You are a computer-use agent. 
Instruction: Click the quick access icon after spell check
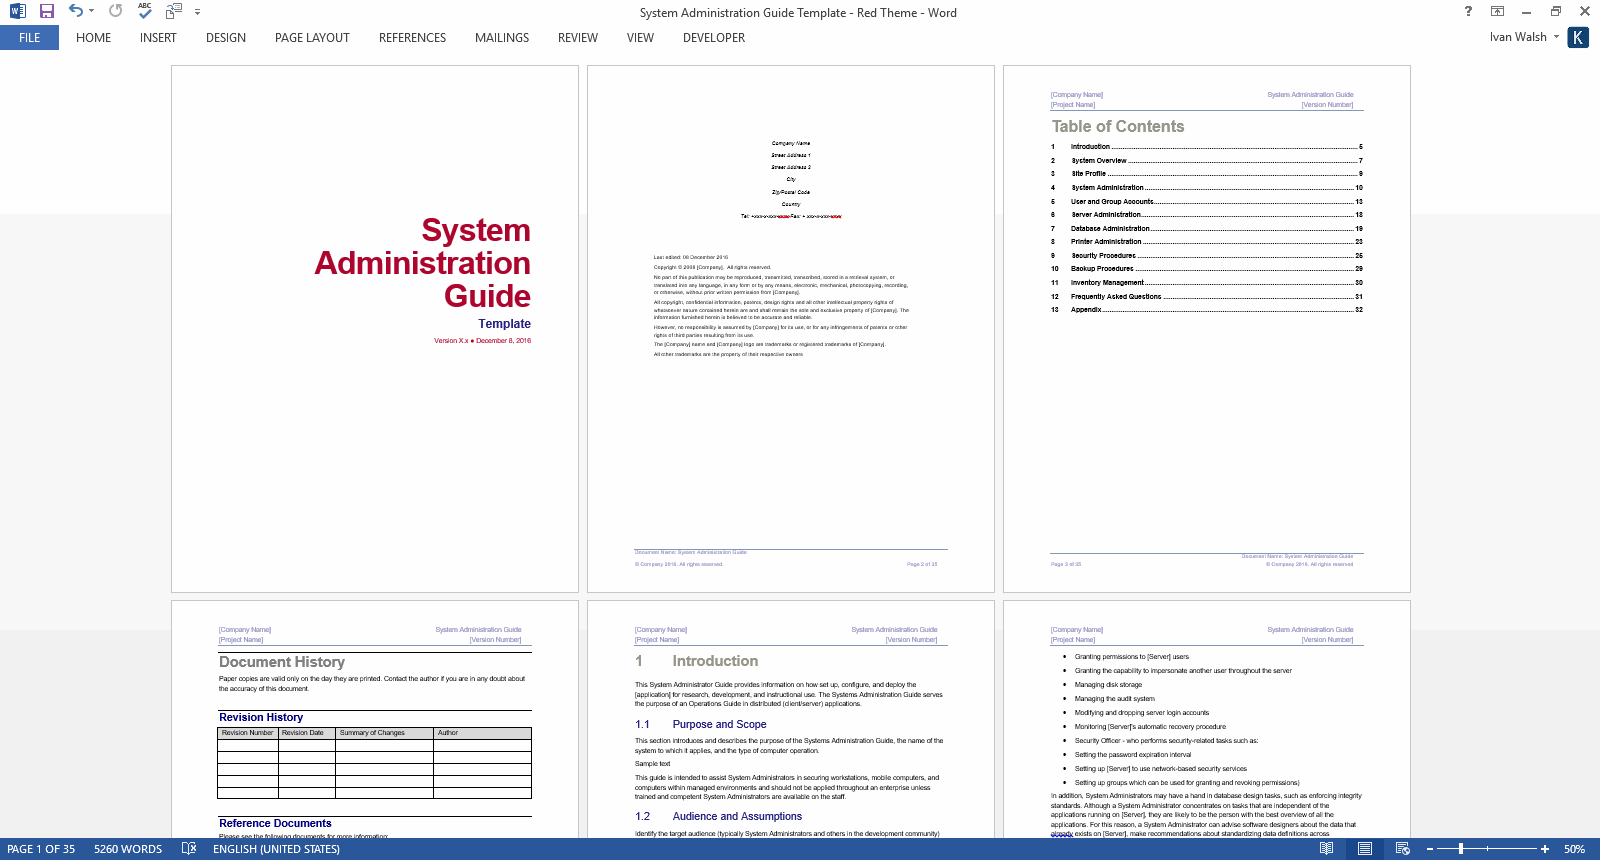click(x=174, y=11)
